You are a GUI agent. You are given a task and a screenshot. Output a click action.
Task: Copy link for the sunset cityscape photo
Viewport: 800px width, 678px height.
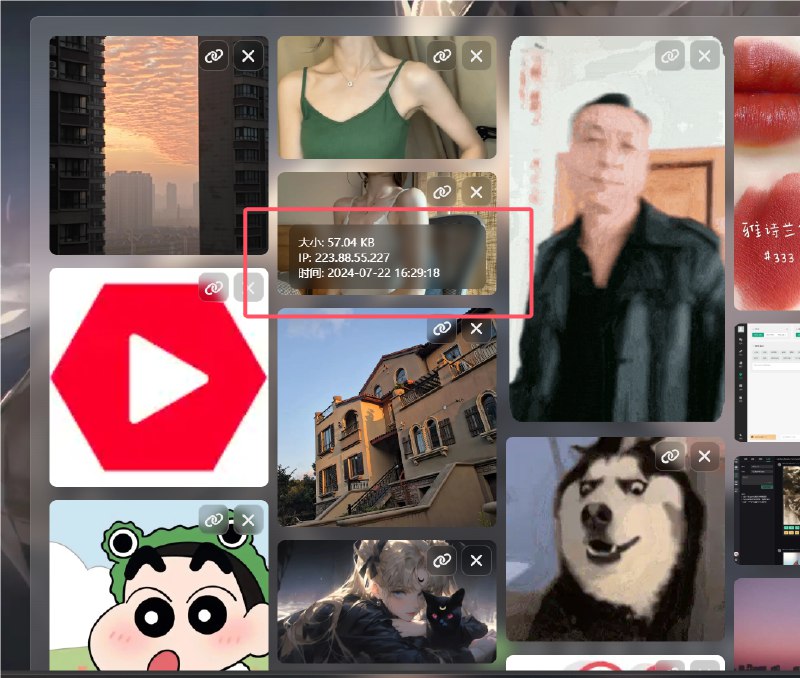pos(213,56)
